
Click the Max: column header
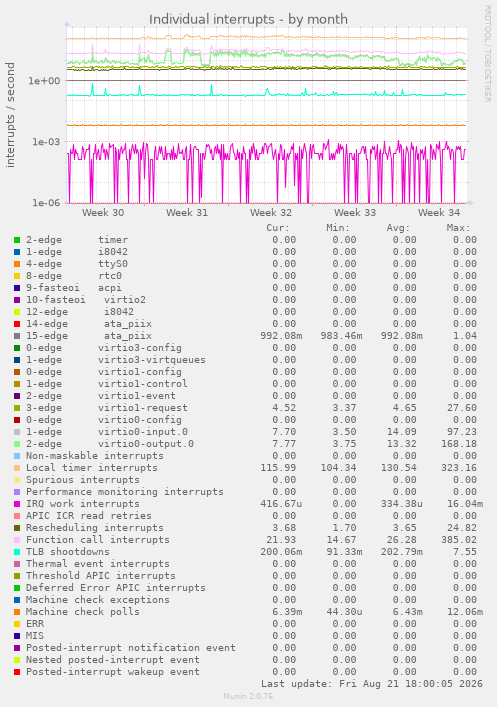point(459,228)
